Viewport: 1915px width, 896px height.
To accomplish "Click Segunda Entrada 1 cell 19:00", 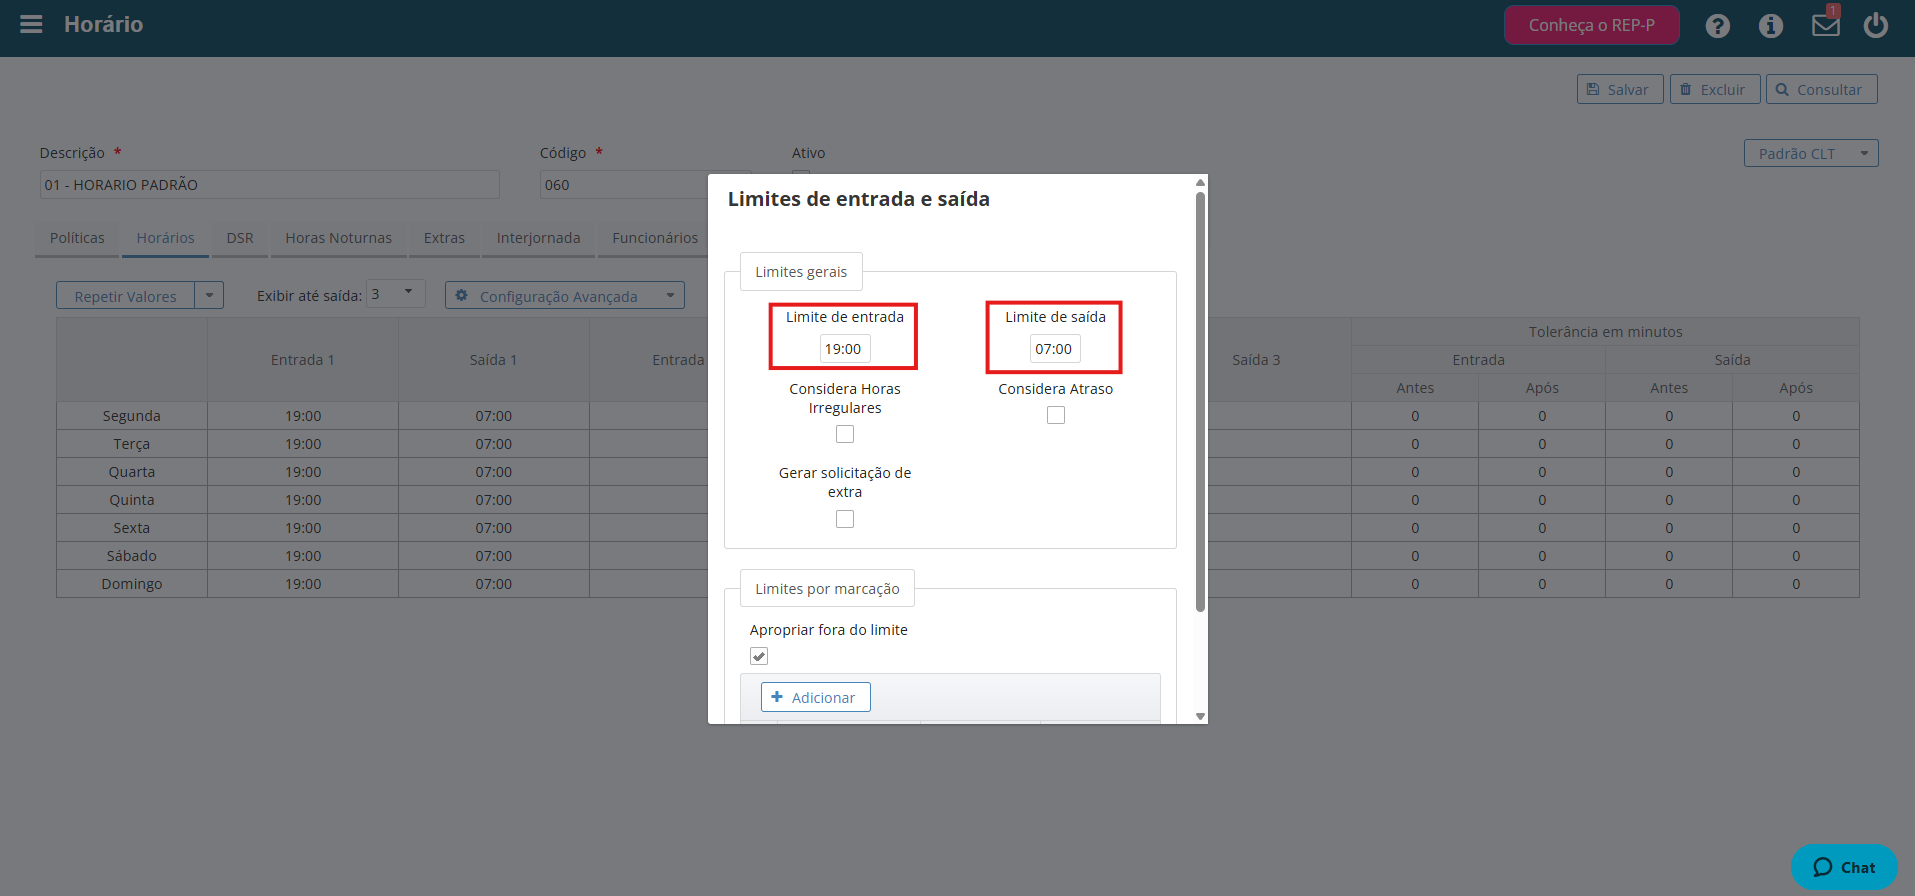I will pos(303,416).
